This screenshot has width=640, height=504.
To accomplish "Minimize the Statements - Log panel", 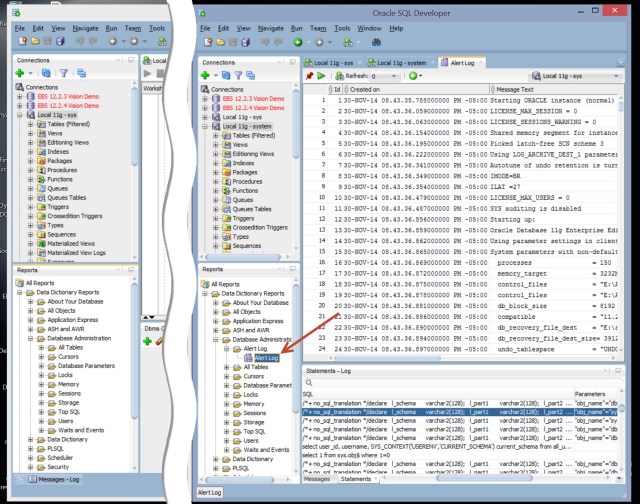I will [x=618, y=371].
